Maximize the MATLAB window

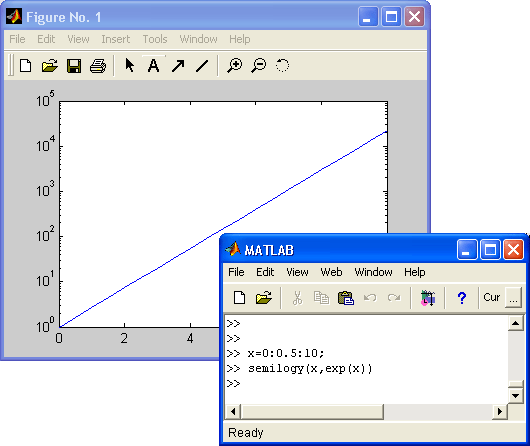point(490,250)
